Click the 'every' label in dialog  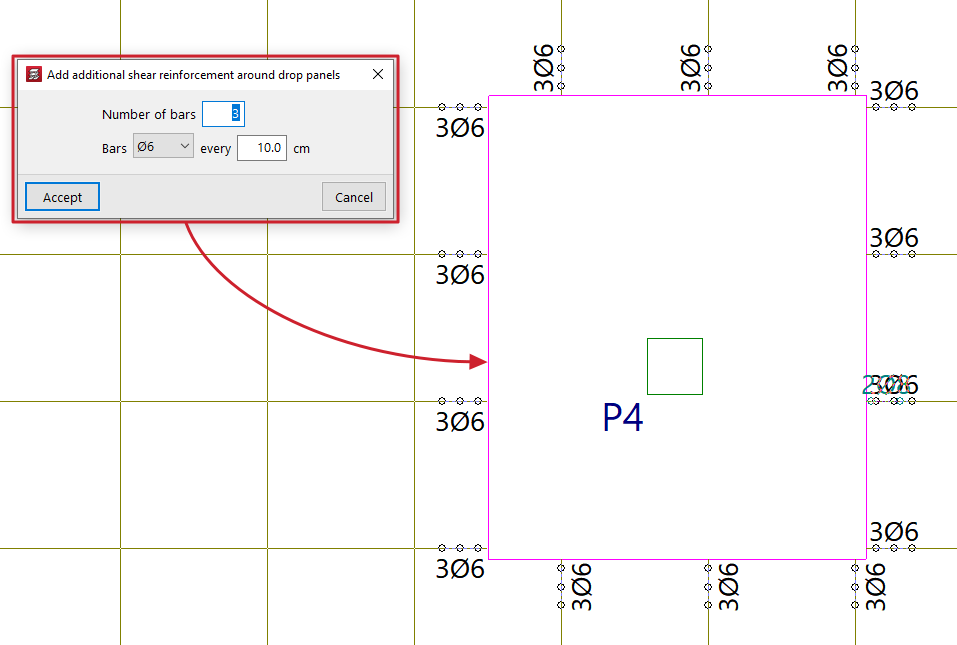coord(215,149)
